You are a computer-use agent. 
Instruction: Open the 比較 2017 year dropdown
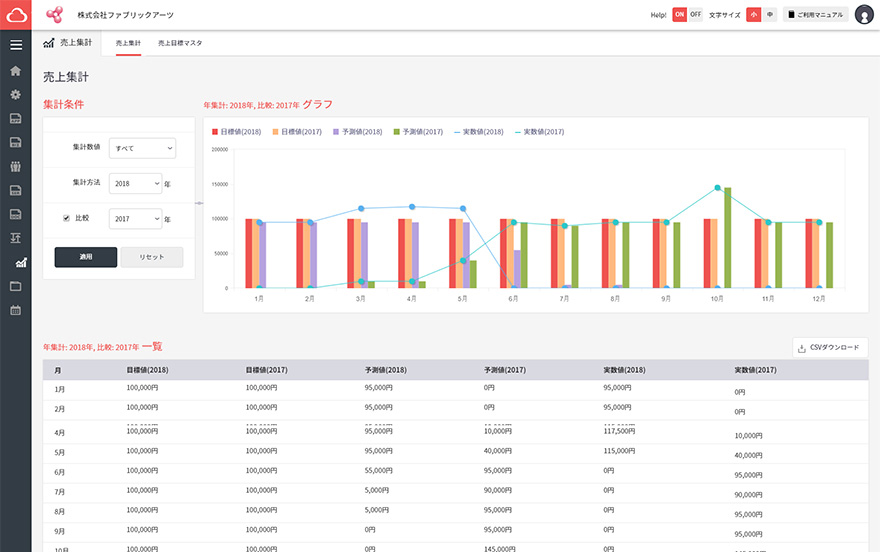(136, 219)
